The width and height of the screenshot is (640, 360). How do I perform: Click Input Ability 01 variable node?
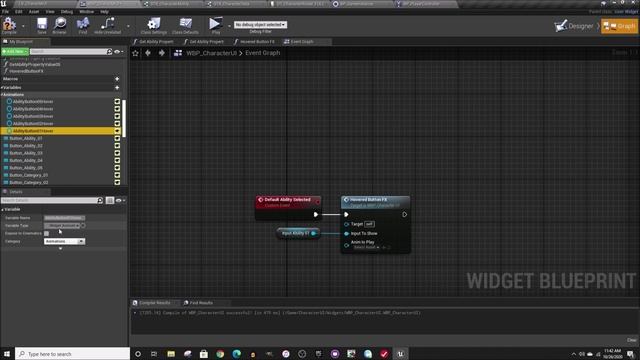[x=298, y=233]
